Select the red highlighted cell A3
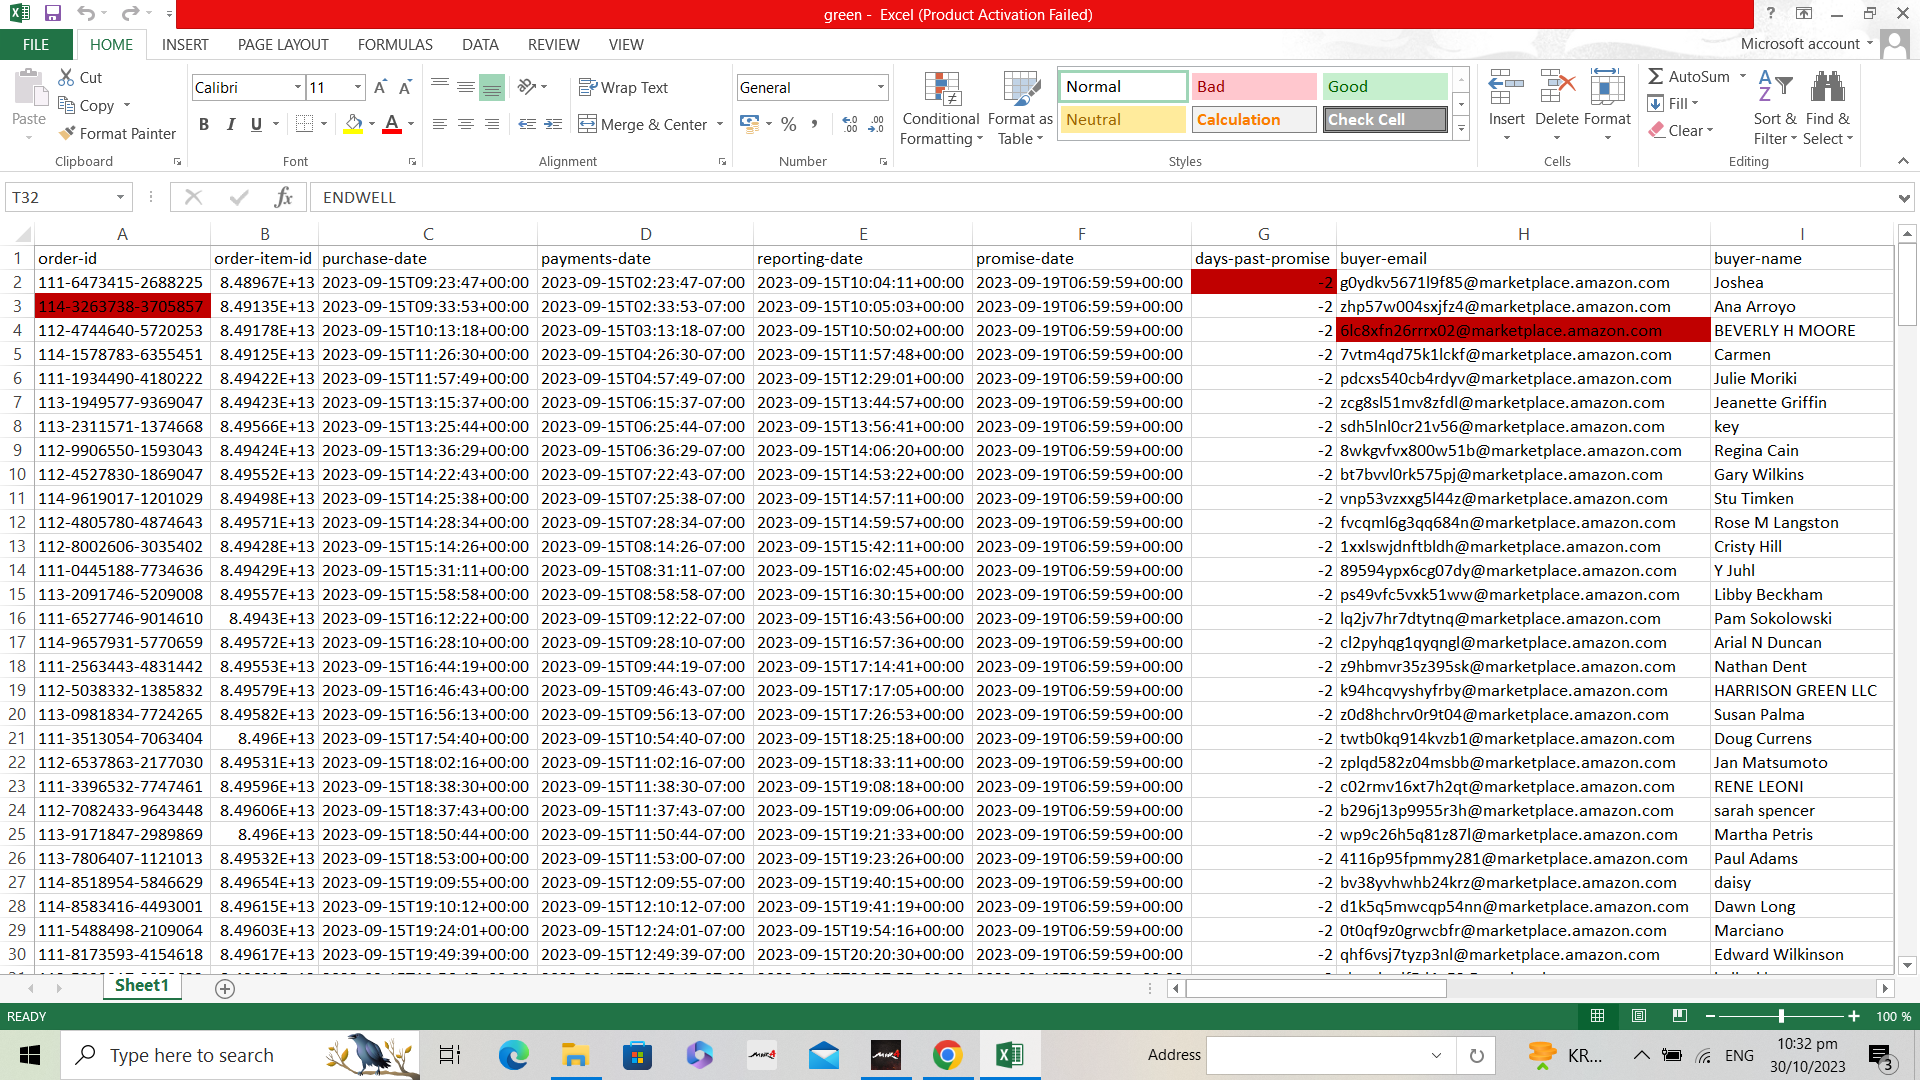1920x1080 pixels. [x=122, y=307]
